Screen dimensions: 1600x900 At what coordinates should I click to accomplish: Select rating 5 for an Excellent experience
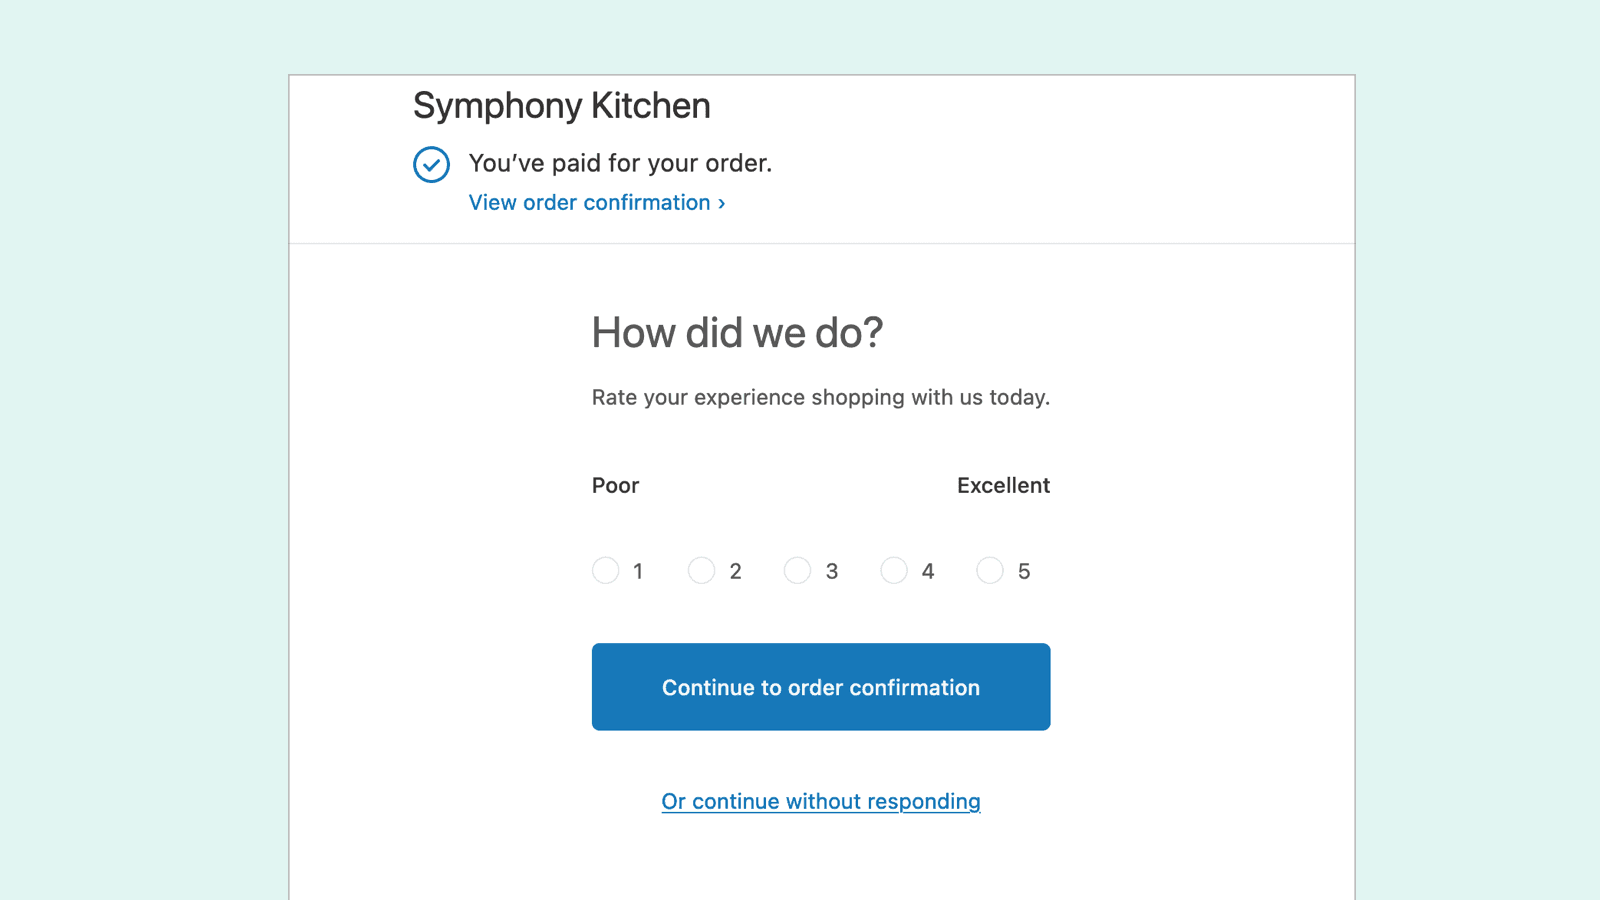coord(990,570)
